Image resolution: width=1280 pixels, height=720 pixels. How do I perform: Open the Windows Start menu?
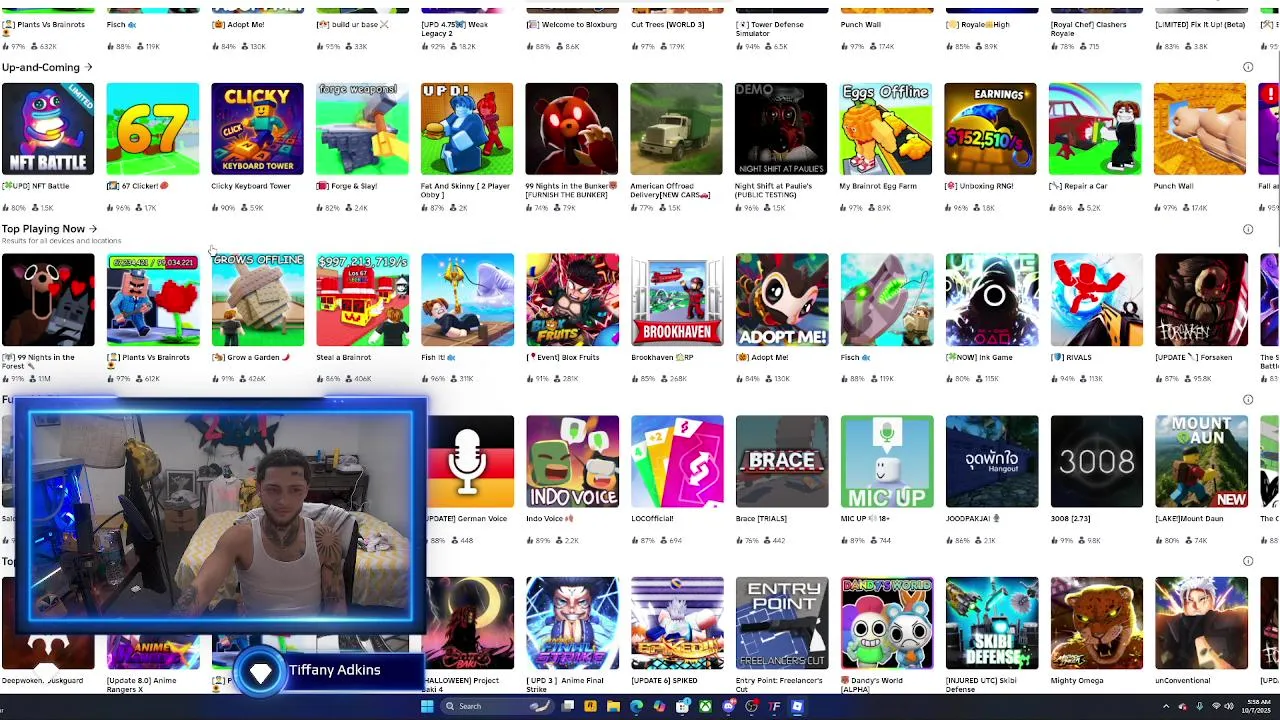pyautogui.click(x=427, y=706)
